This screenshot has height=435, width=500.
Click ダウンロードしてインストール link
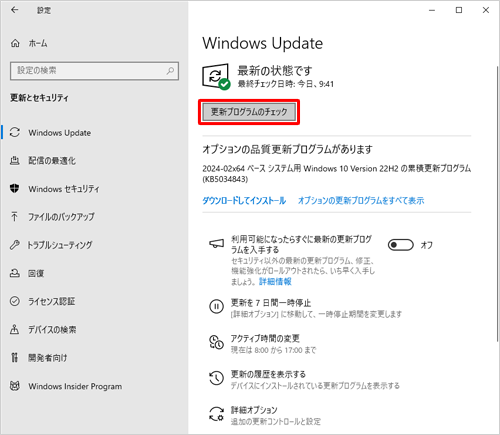pyautogui.click(x=244, y=200)
